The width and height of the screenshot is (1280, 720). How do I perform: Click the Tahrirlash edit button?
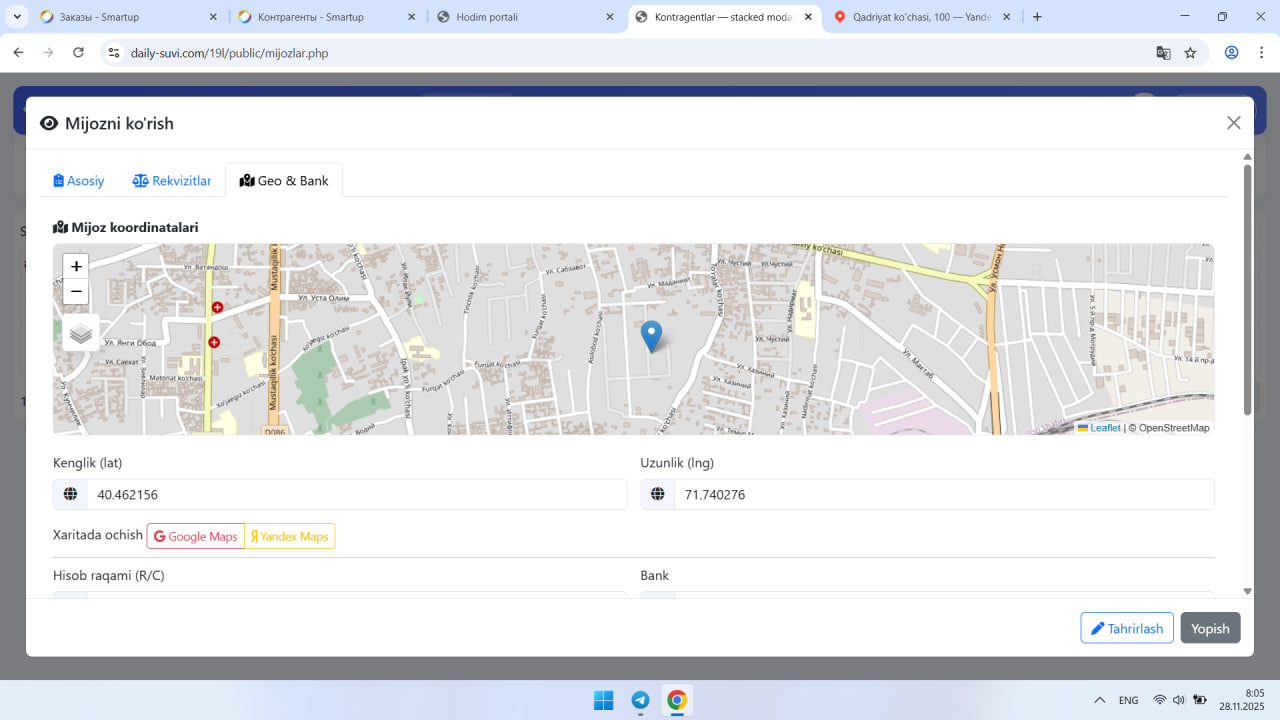click(1126, 628)
